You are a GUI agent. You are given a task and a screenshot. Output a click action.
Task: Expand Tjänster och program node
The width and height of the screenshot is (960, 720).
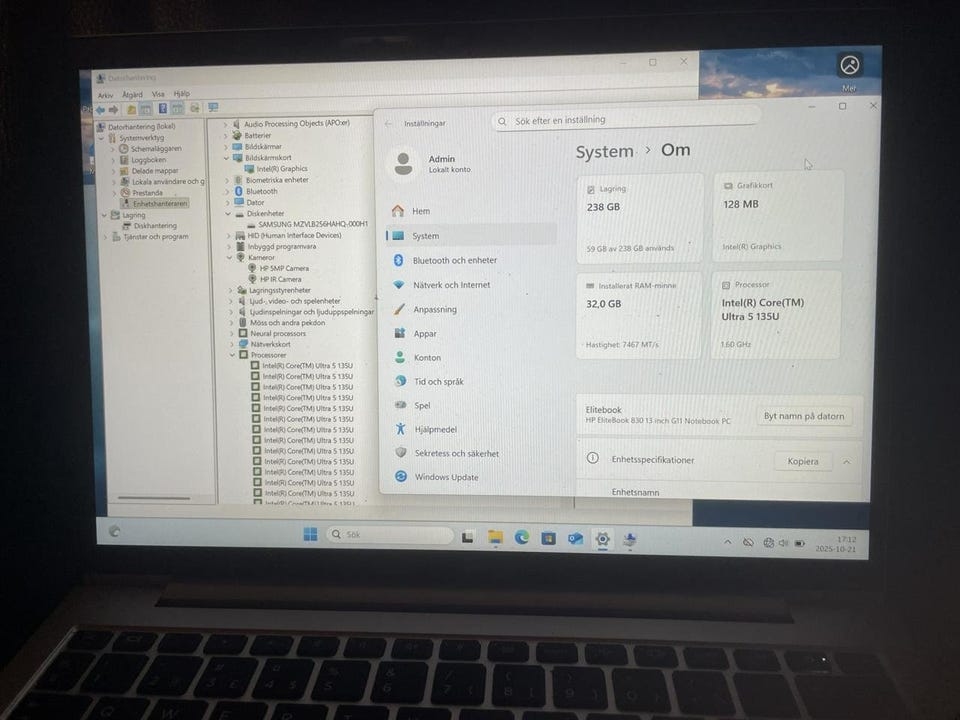pyautogui.click(x=105, y=237)
